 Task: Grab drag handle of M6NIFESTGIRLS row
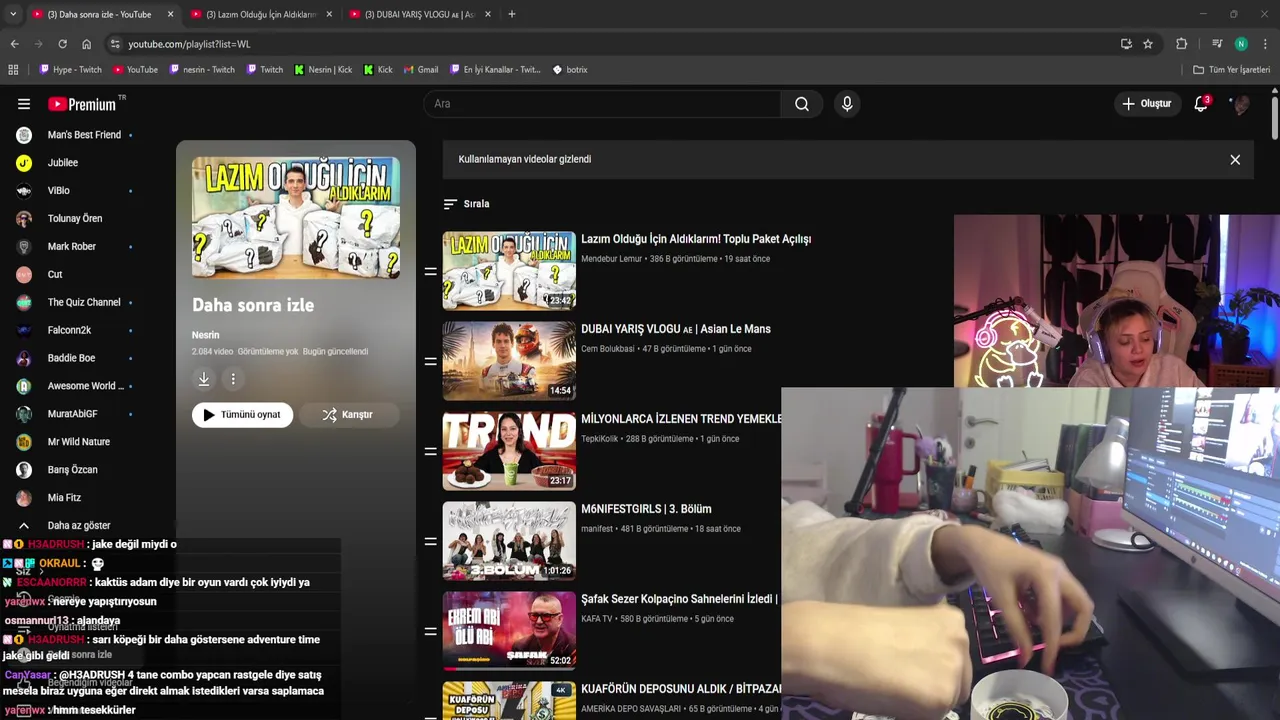(430, 541)
